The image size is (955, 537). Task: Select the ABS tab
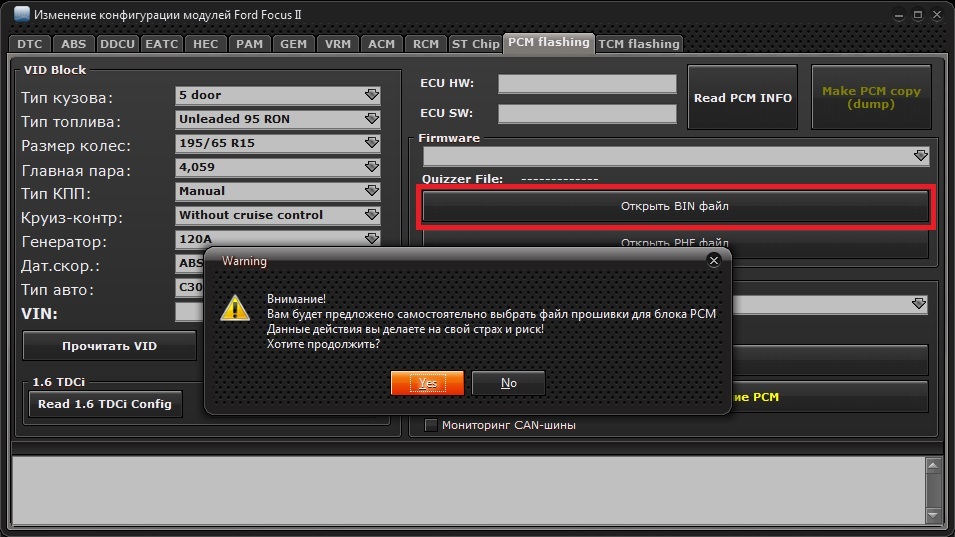click(x=73, y=44)
